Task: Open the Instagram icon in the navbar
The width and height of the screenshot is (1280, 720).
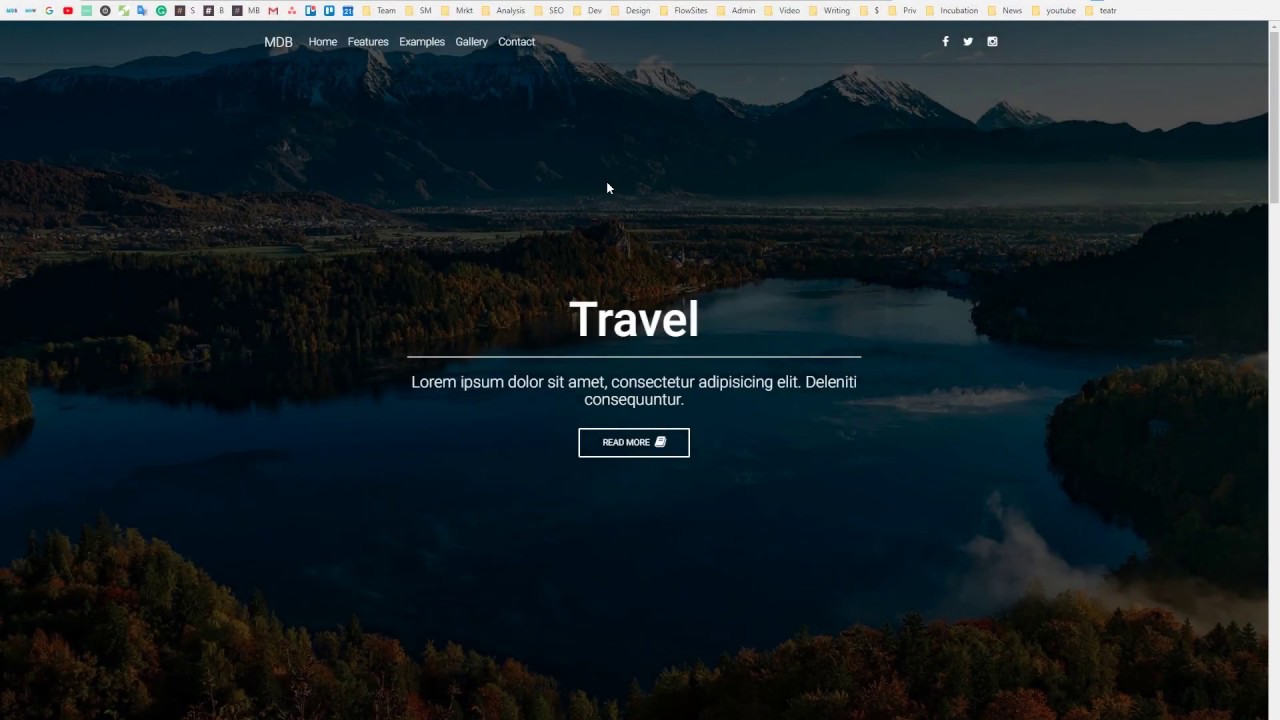Action: (992, 41)
